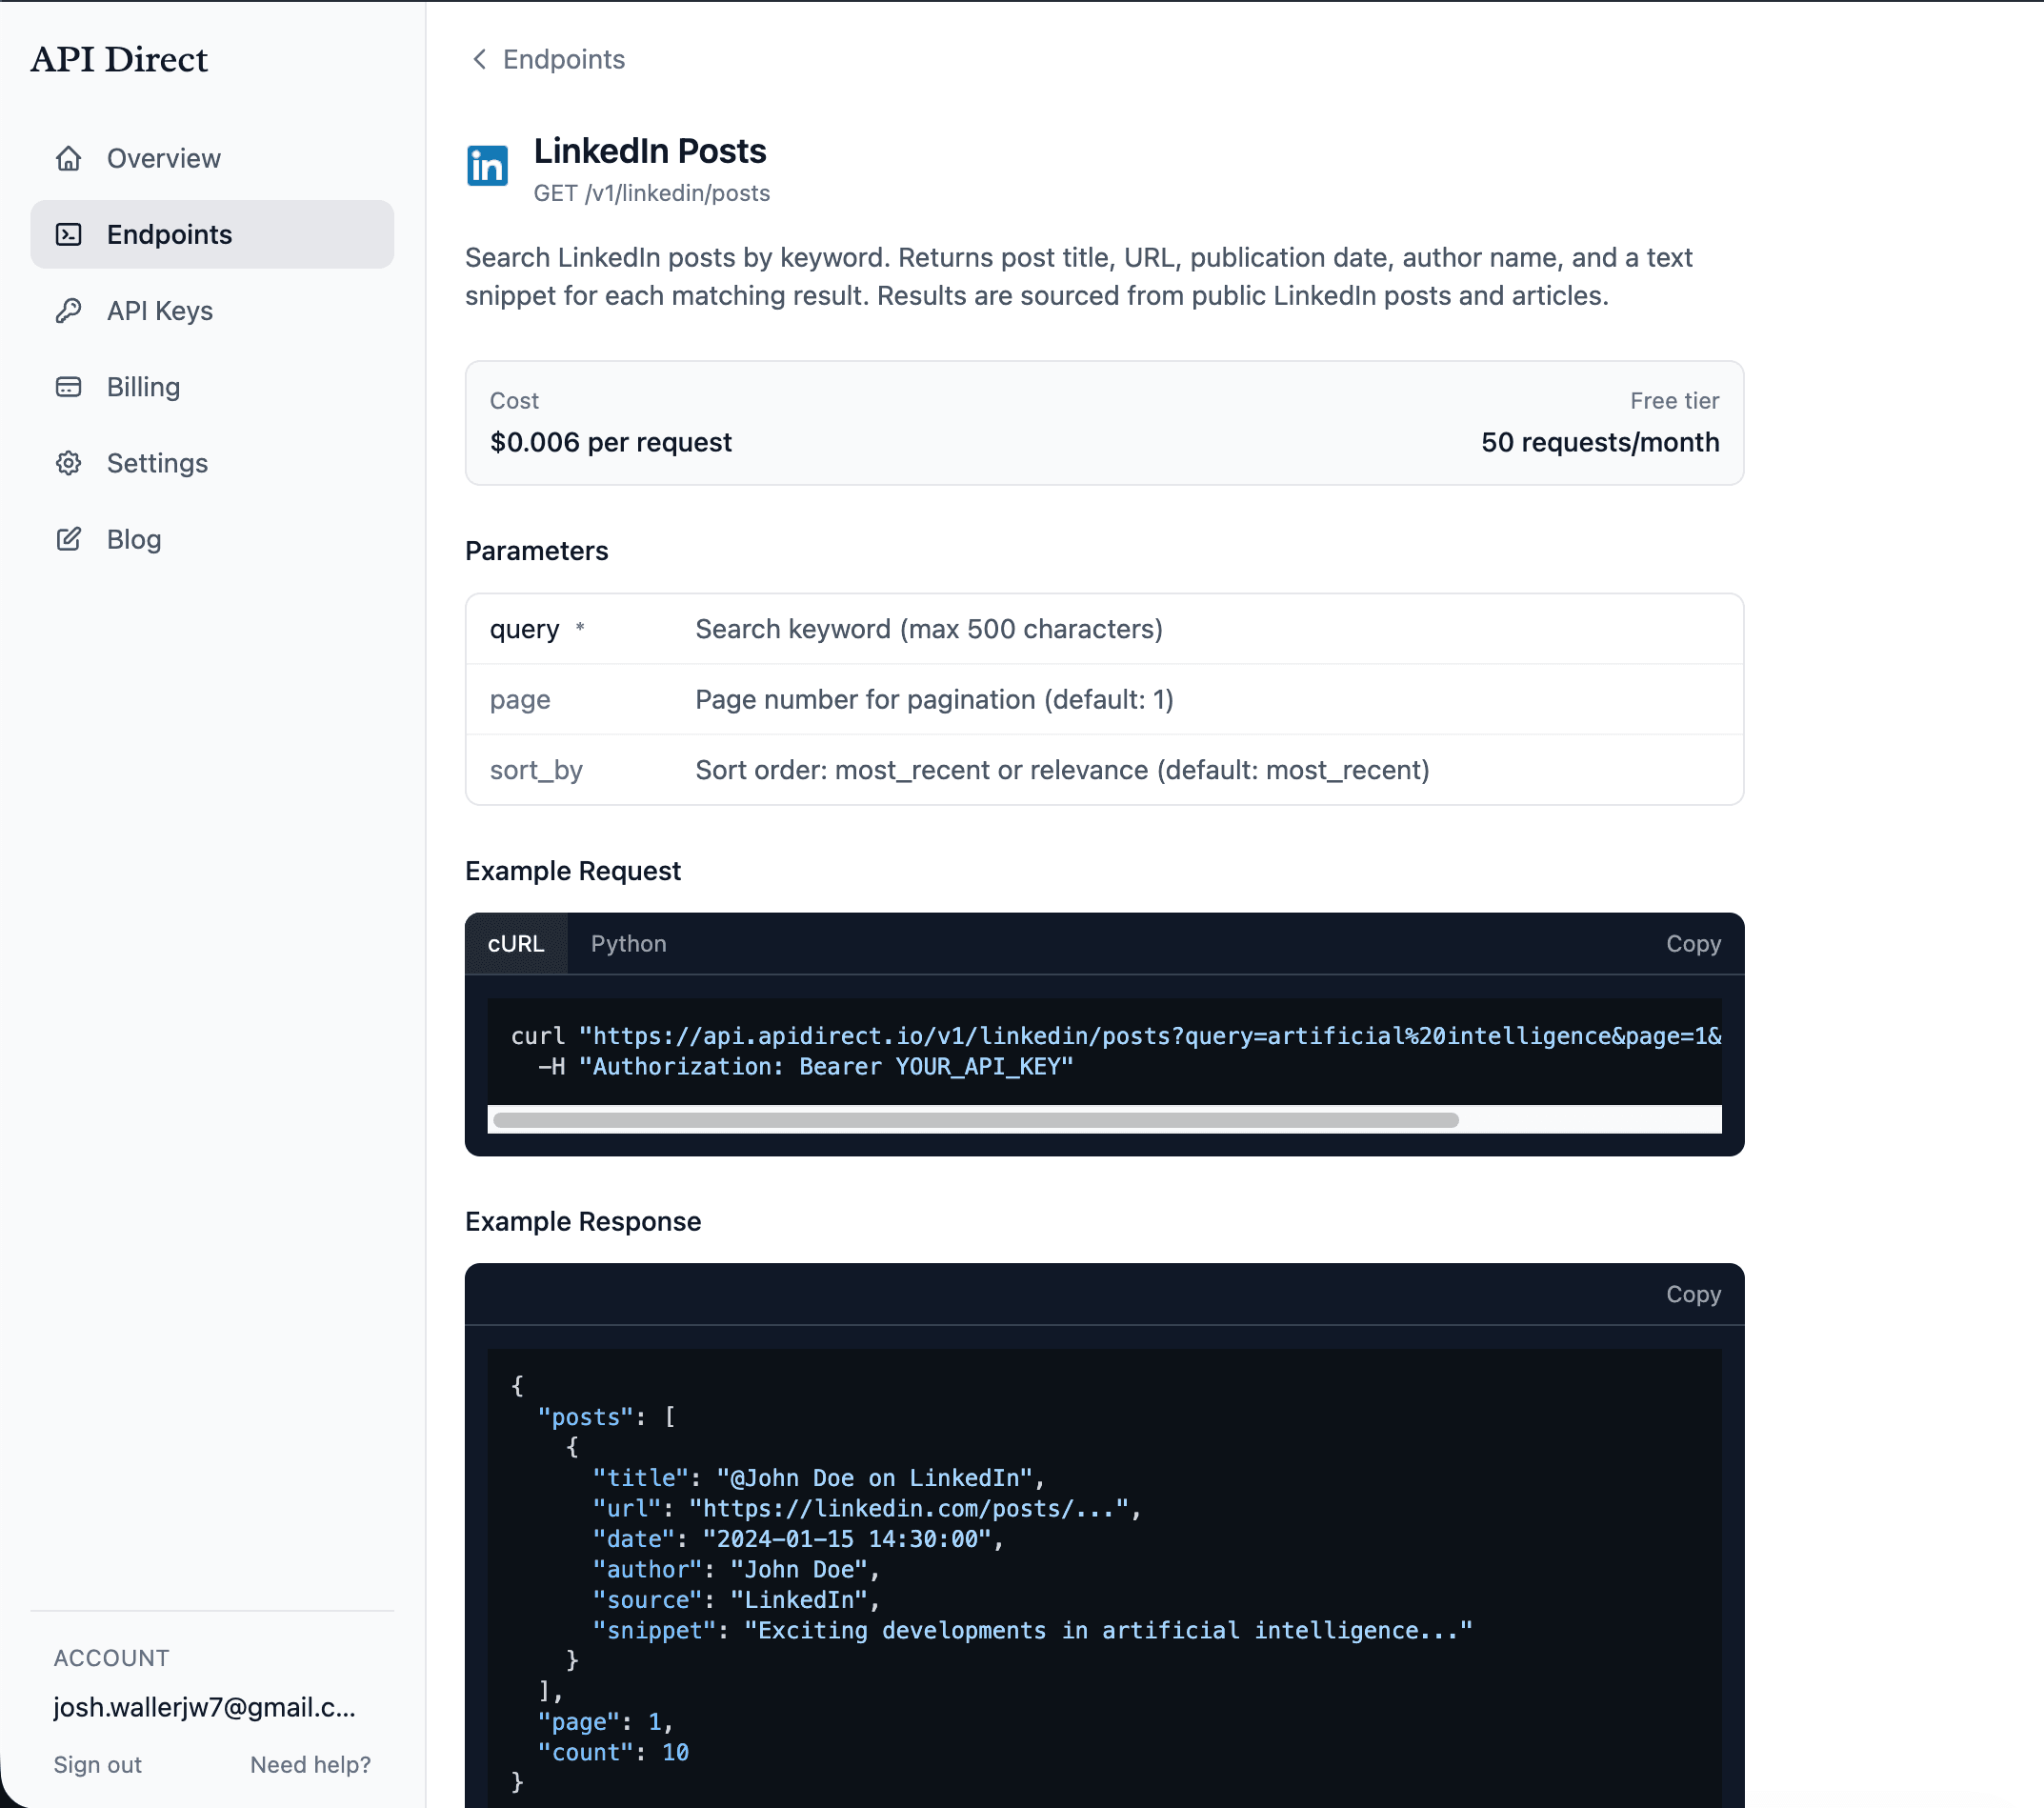Open API Keys via the key icon
Image resolution: width=2044 pixels, height=1808 pixels.
68,310
